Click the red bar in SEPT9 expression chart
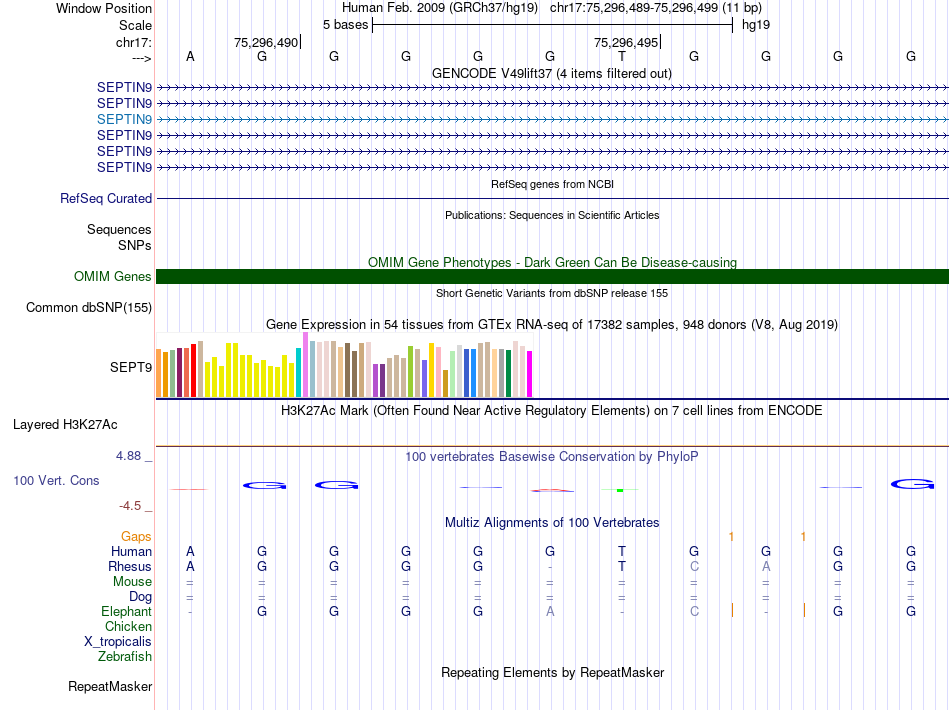 point(193,370)
